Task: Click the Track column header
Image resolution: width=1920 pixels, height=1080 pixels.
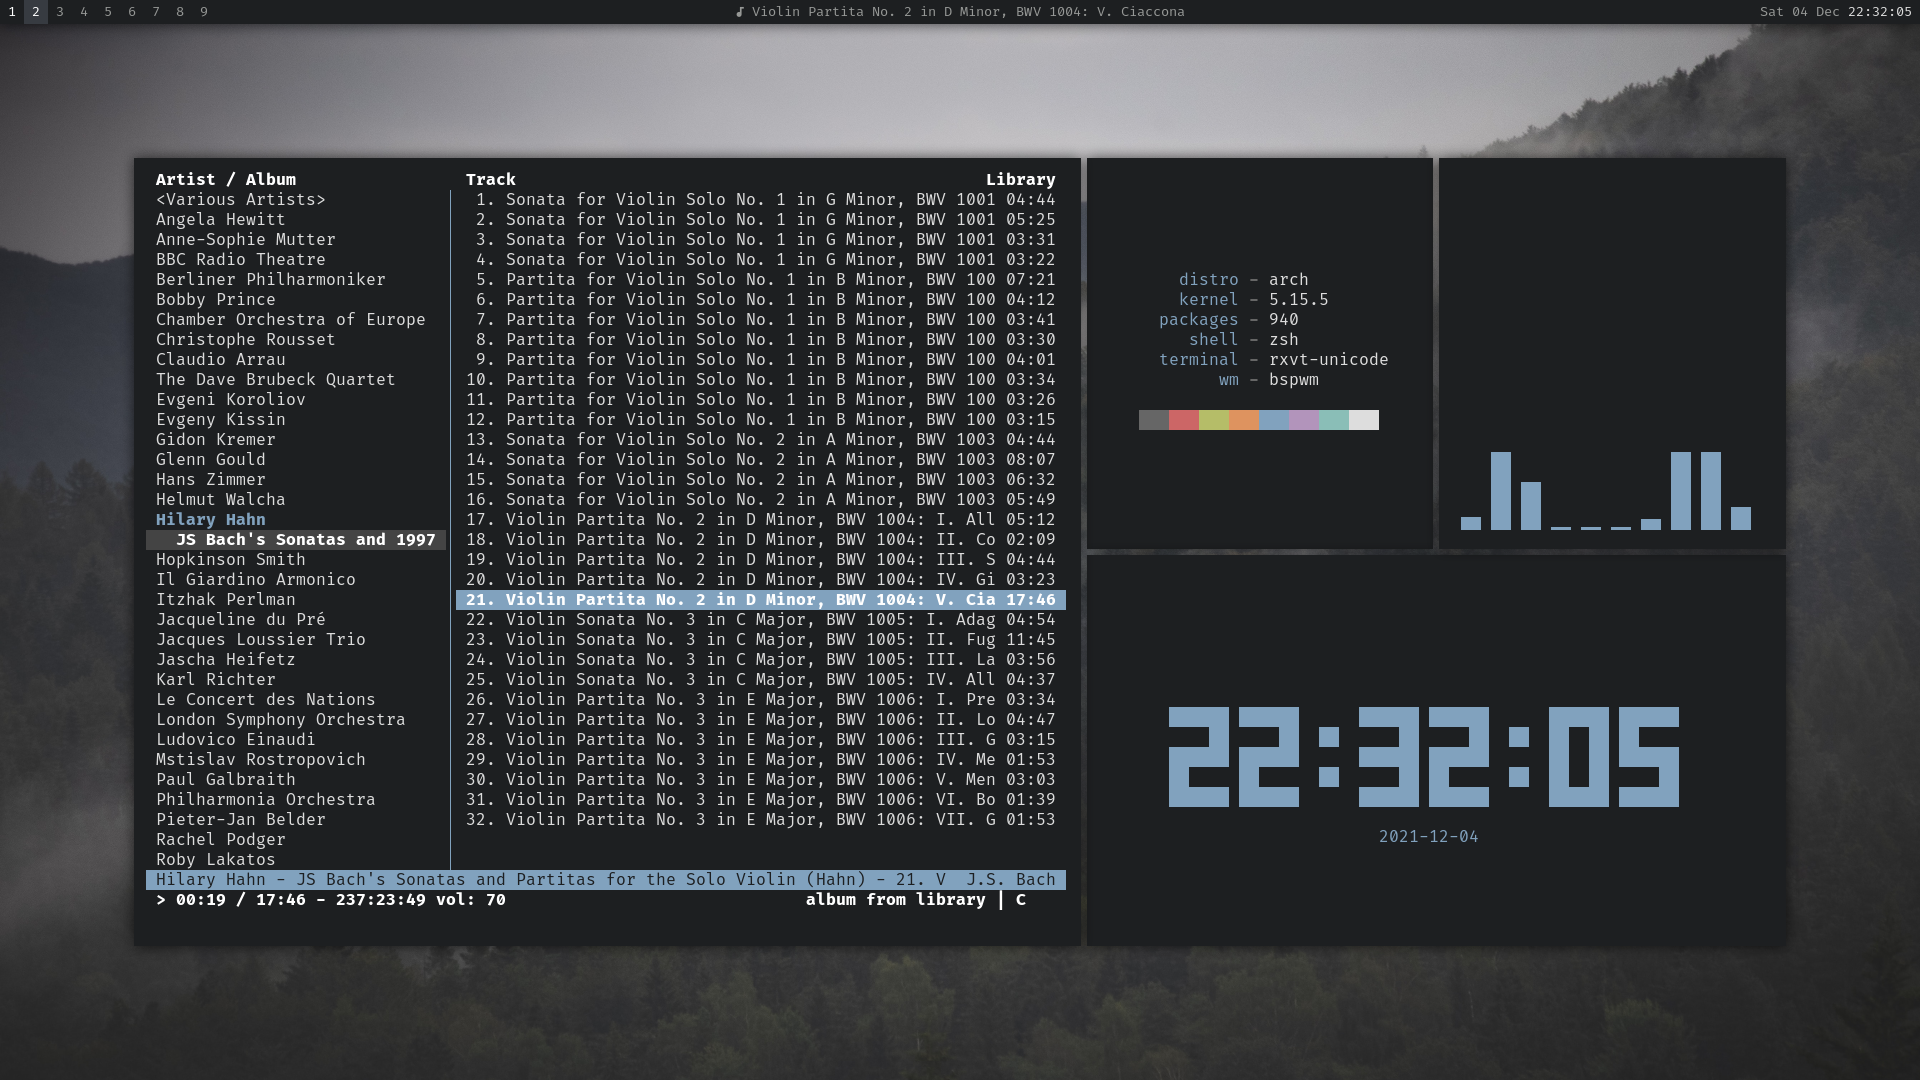Action: pyautogui.click(x=490, y=180)
